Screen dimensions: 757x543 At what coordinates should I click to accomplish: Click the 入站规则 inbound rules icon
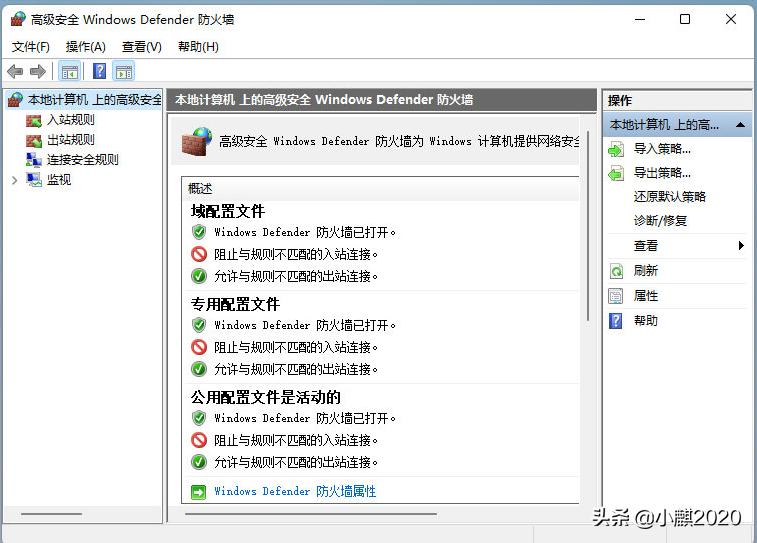pos(33,120)
